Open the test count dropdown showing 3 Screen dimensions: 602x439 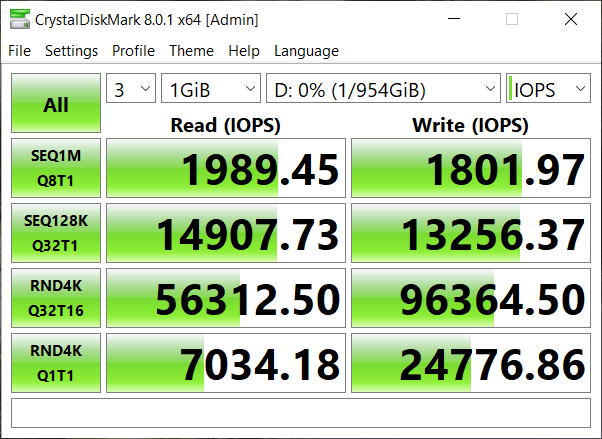pyautogui.click(x=131, y=88)
